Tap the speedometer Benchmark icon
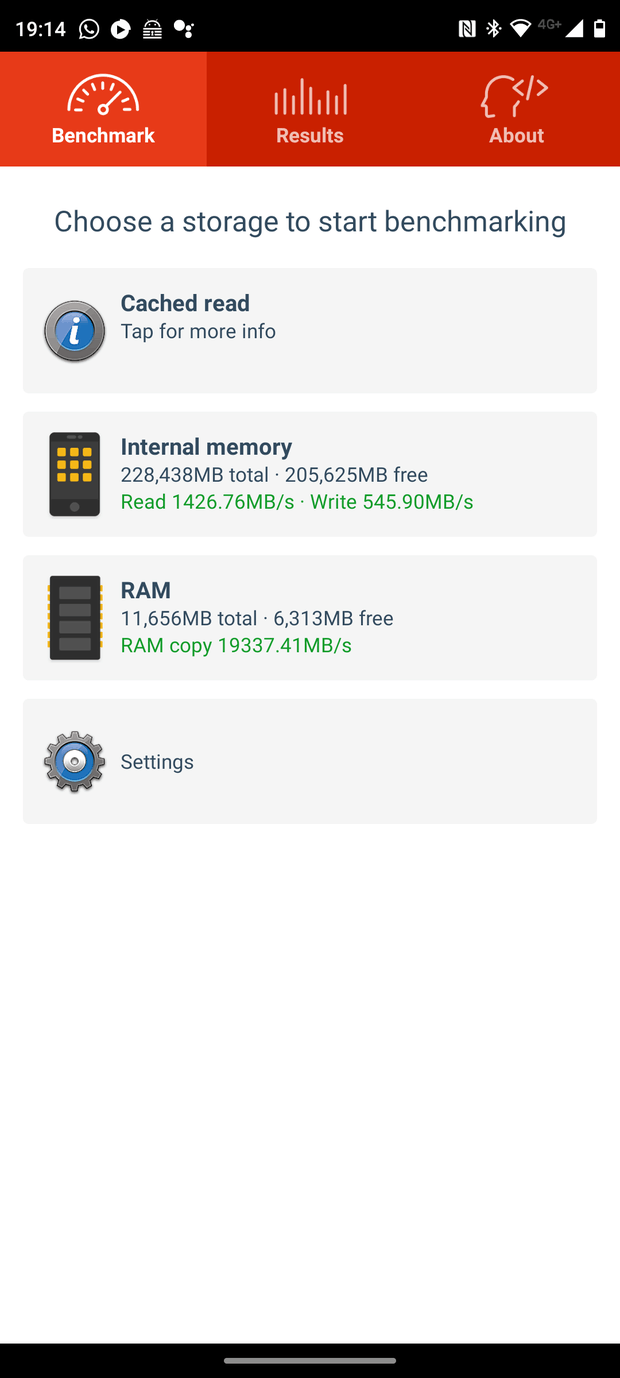620x1378 pixels. tap(103, 95)
